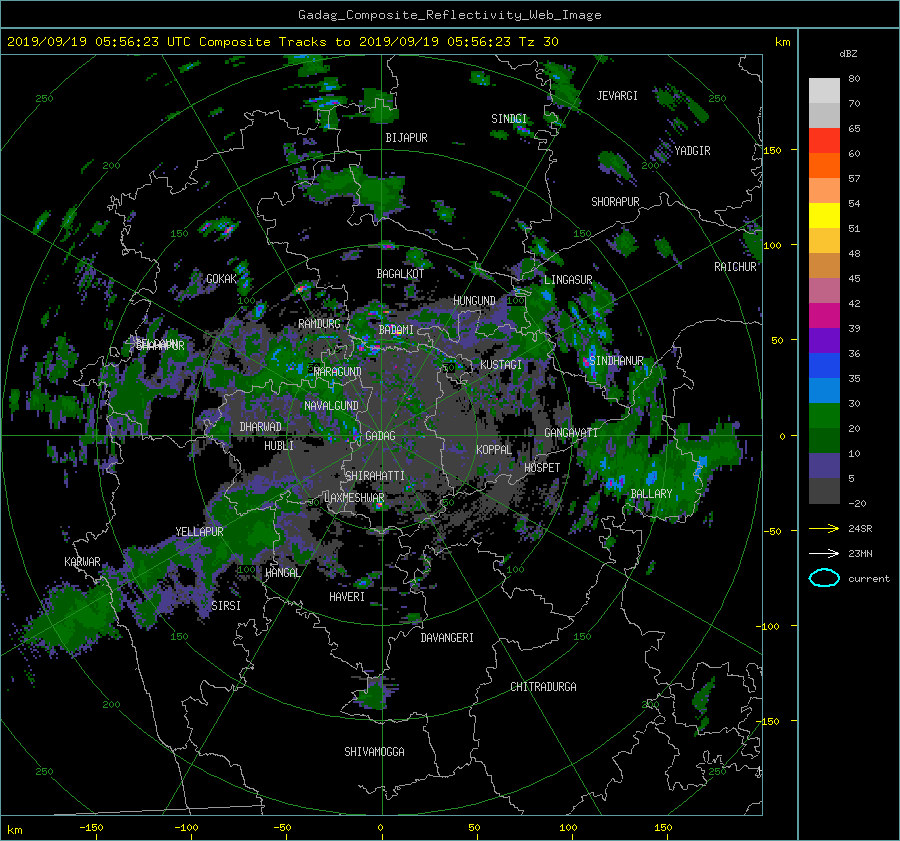900x841 pixels.
Task: Select the purple 39 dBZ legend swatch
Action: (824, 340)
